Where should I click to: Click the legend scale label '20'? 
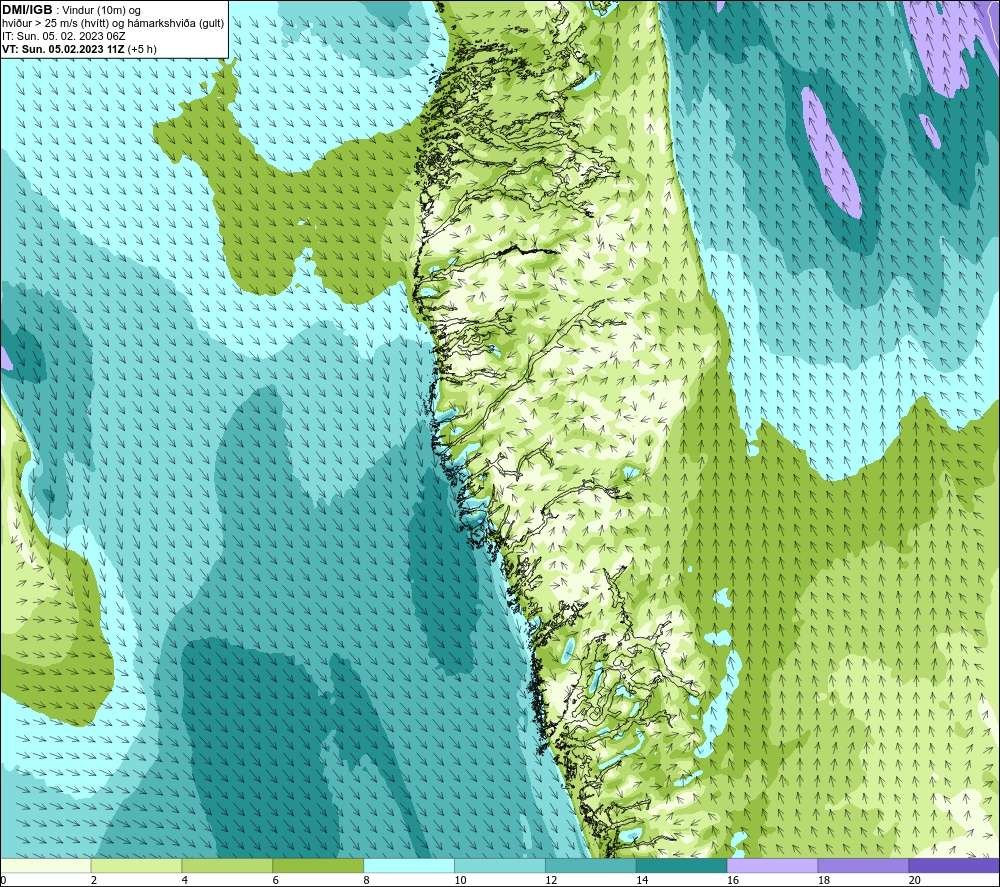click(x=915, y=880)
